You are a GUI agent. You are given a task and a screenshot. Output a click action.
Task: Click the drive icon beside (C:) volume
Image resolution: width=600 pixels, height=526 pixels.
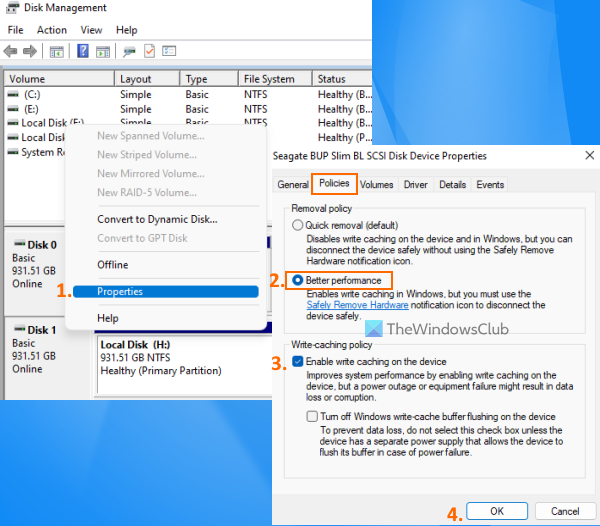coord(13,94)
